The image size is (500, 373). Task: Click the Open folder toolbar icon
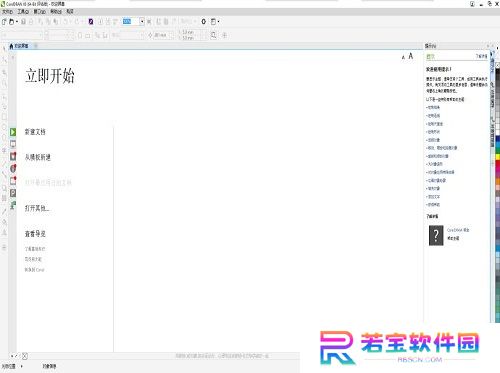pos(11,22)
